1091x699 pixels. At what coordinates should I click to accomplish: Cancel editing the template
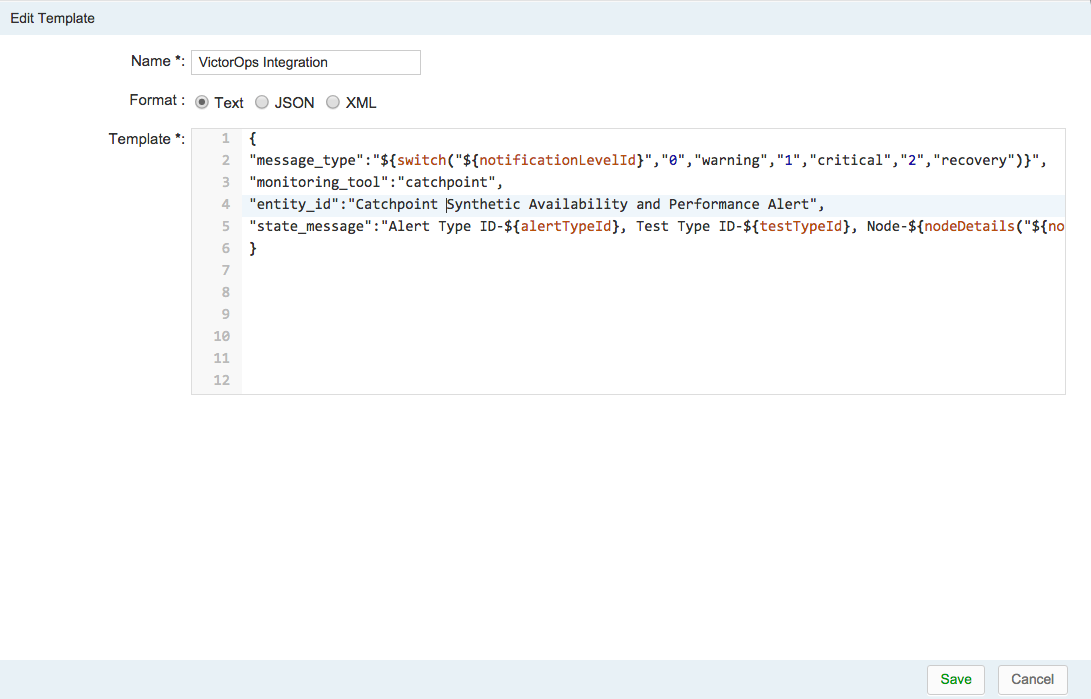click(1033, 680)
